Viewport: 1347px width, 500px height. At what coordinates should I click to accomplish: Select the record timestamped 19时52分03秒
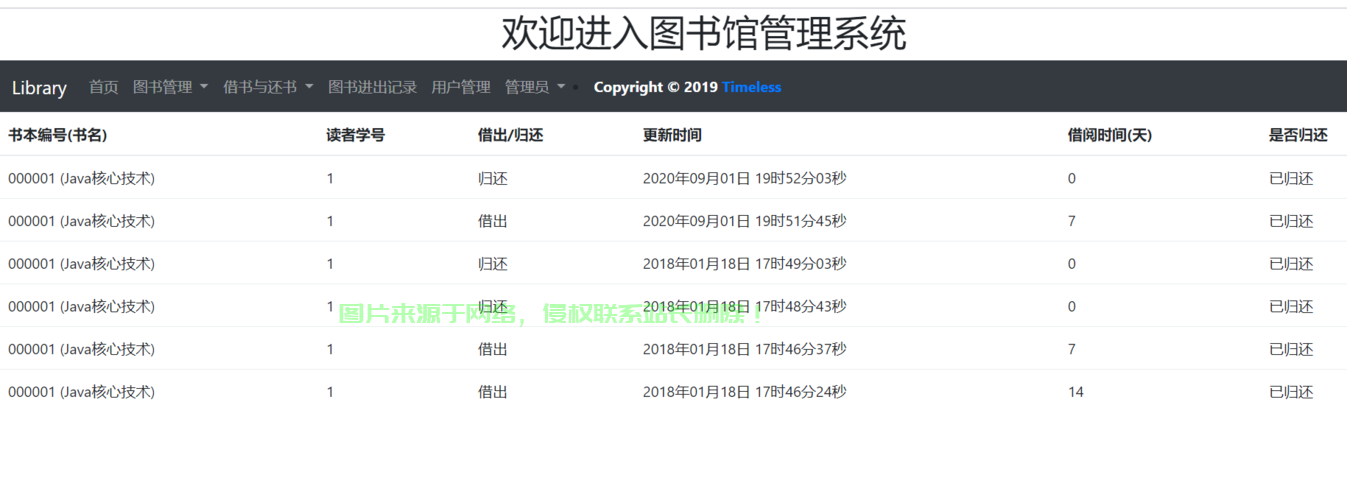point(744,179)
